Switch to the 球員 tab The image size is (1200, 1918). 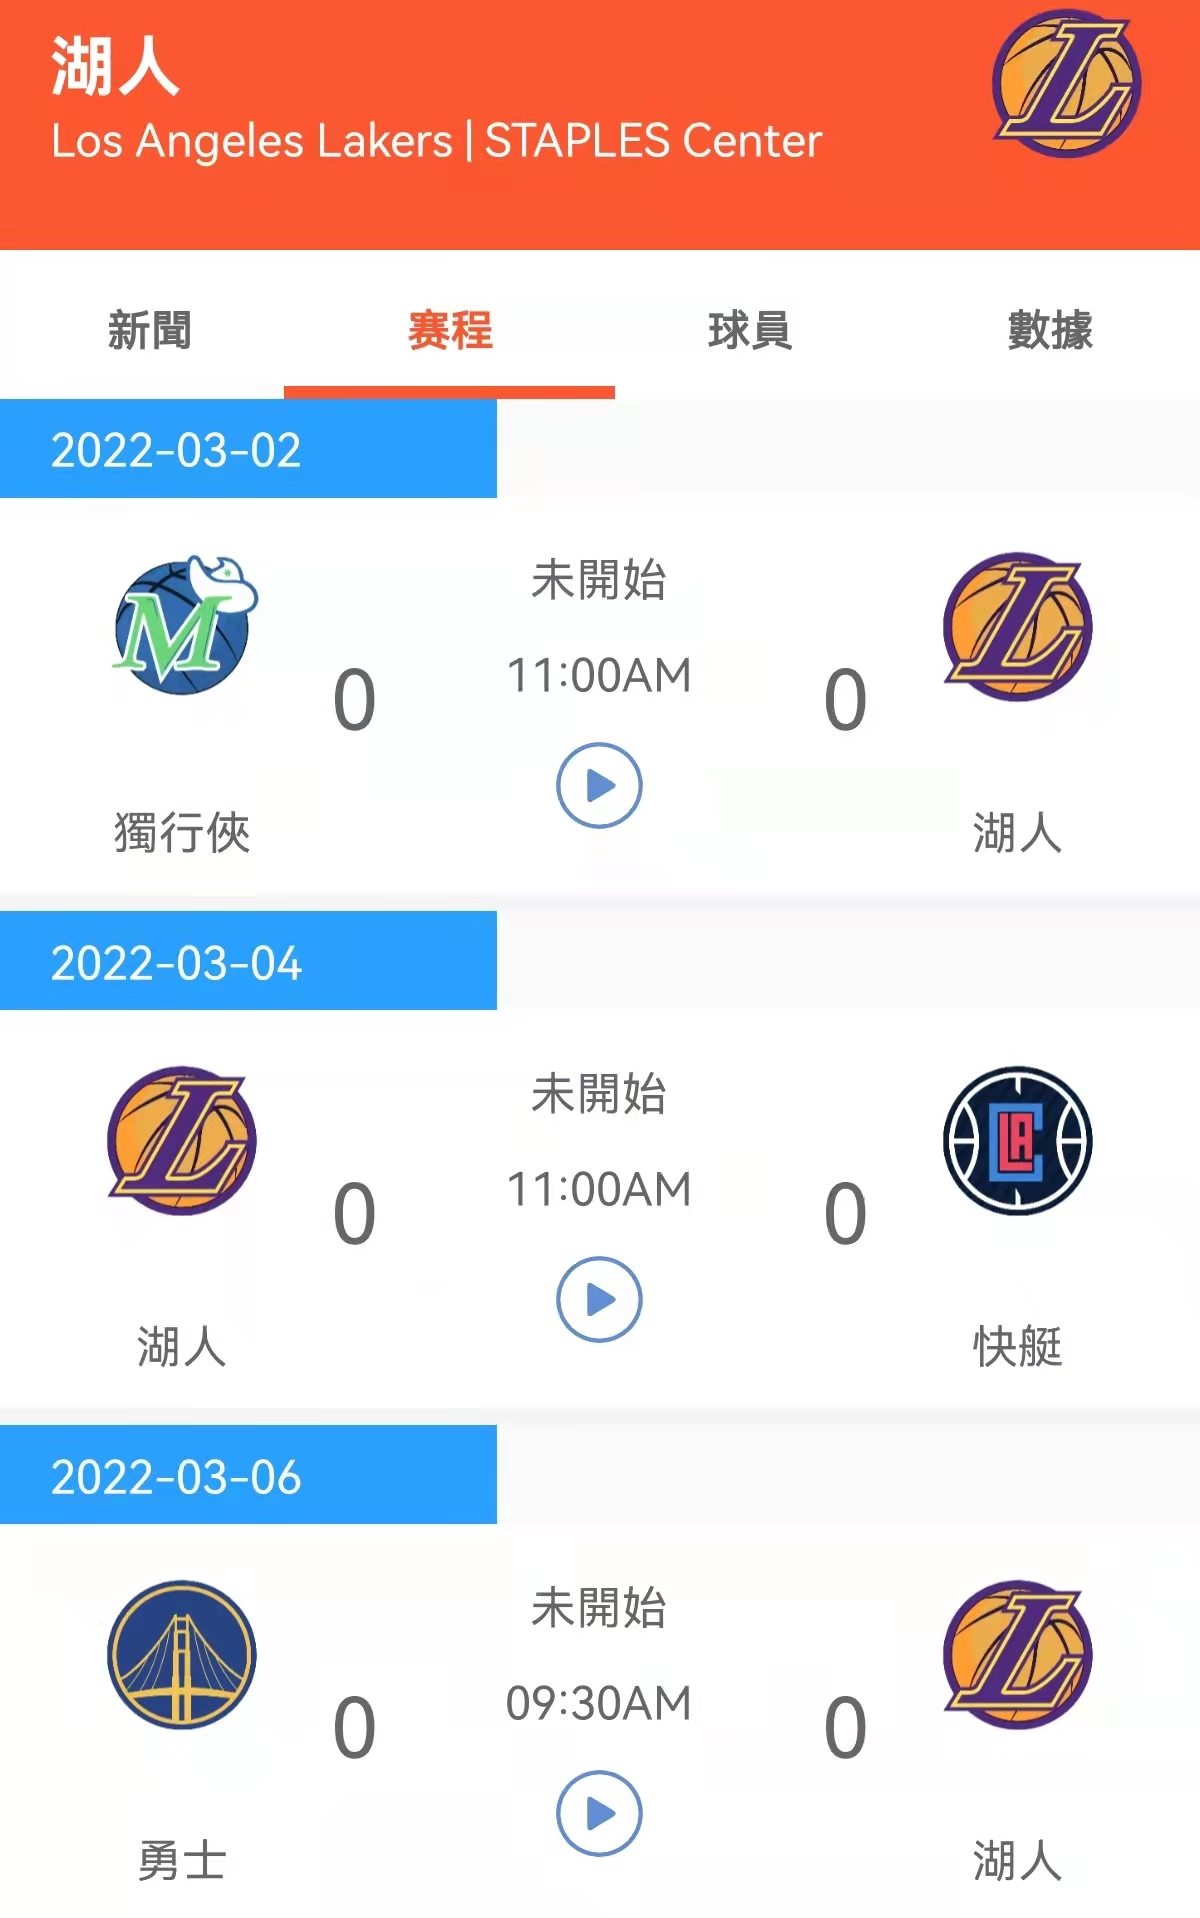[x=750, y=330]
